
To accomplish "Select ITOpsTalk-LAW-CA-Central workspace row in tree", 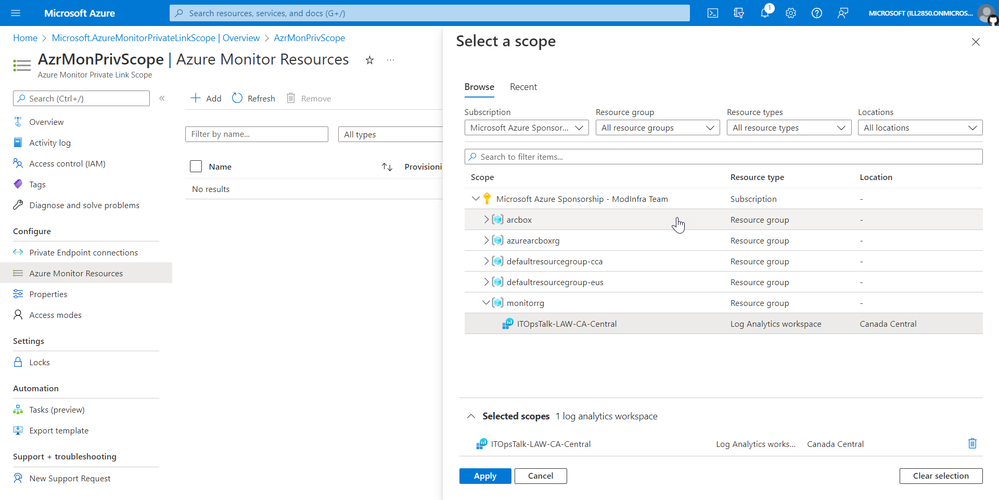I will click(723, 324).
